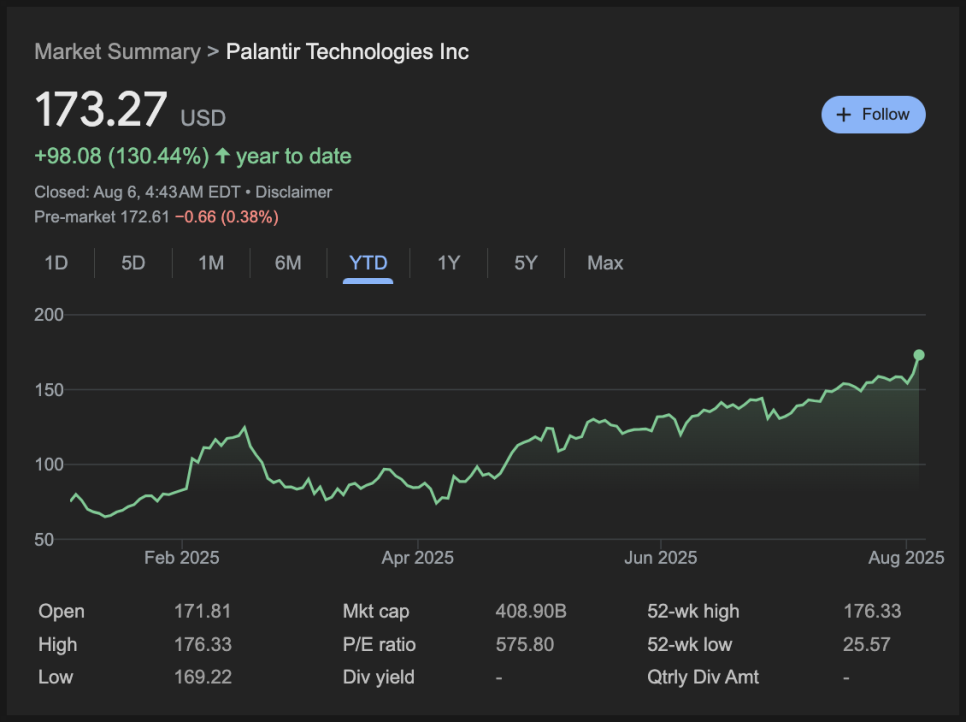966x722 pixels.
Task: Switch to the 5Y range tab
Action: pyautogui.click(x=526, y=263)
